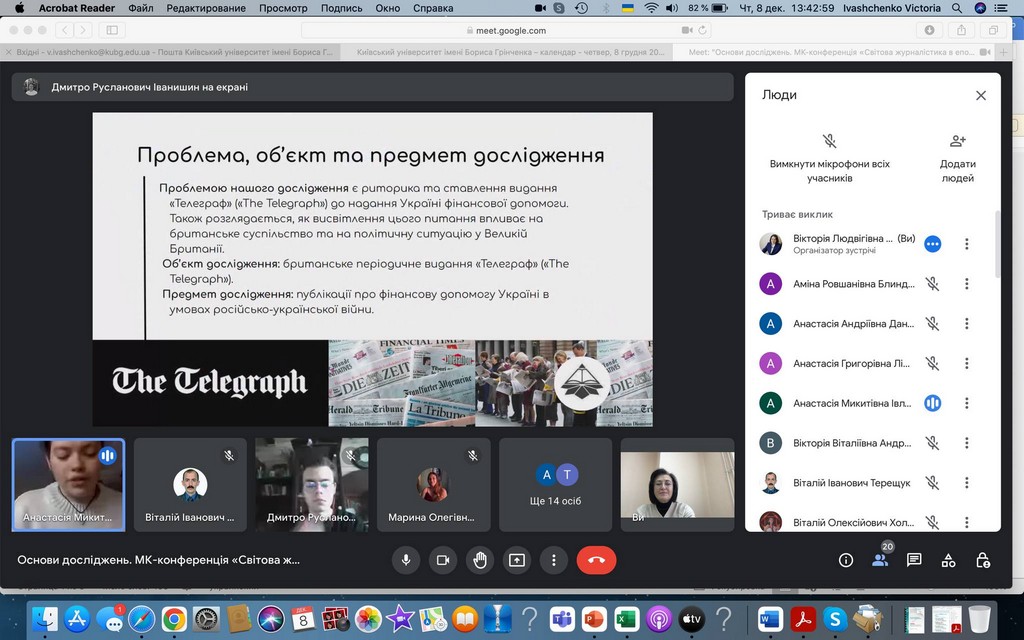This screenshot has width=1024, height=640.
Task: Mute Аміна Ровшанівна's microphone
Action: tap(932, 284)
